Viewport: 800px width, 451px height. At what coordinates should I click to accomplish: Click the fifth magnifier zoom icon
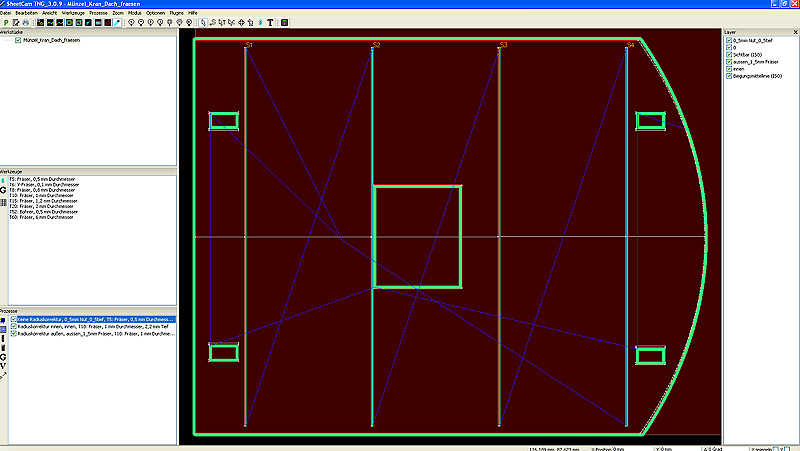click(170, 22)
